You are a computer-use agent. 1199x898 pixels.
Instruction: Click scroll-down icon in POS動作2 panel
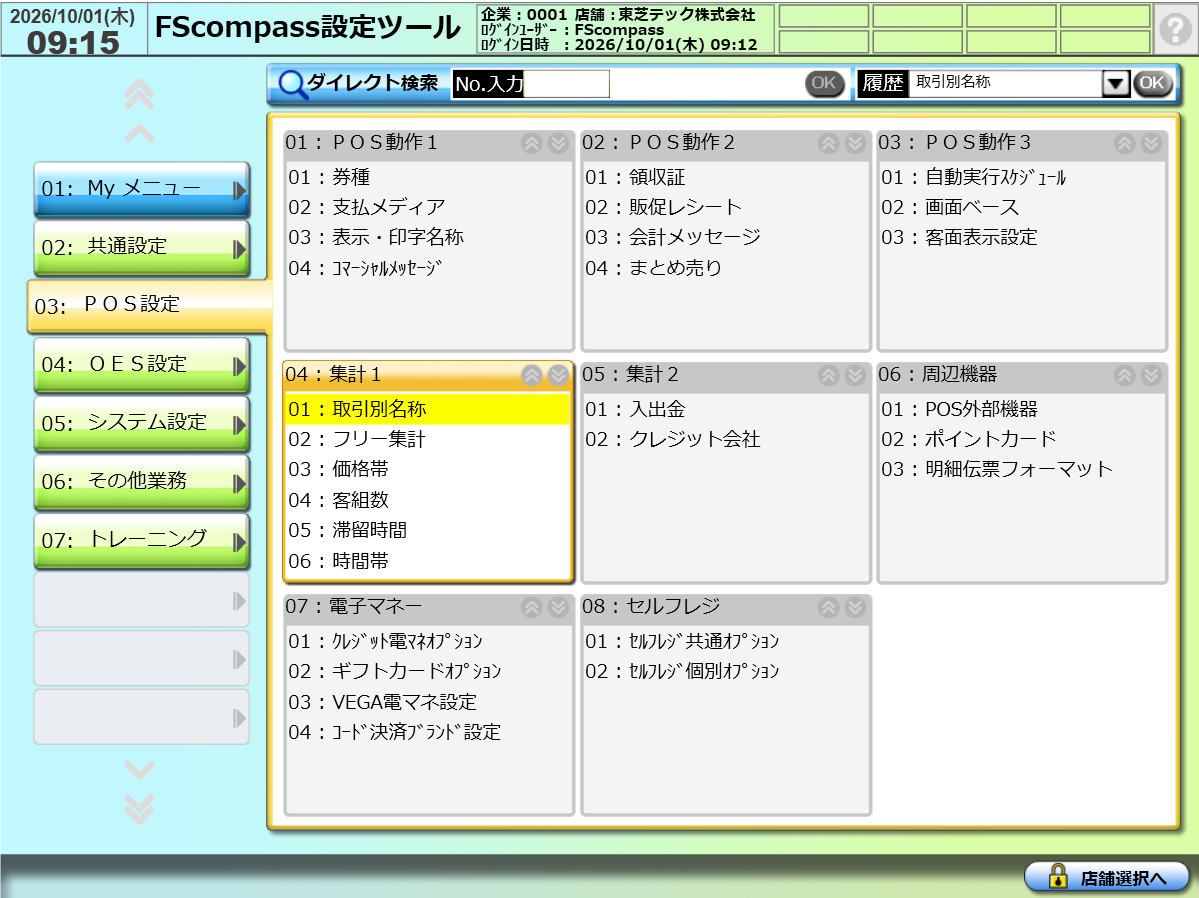(x=856, y=143)
